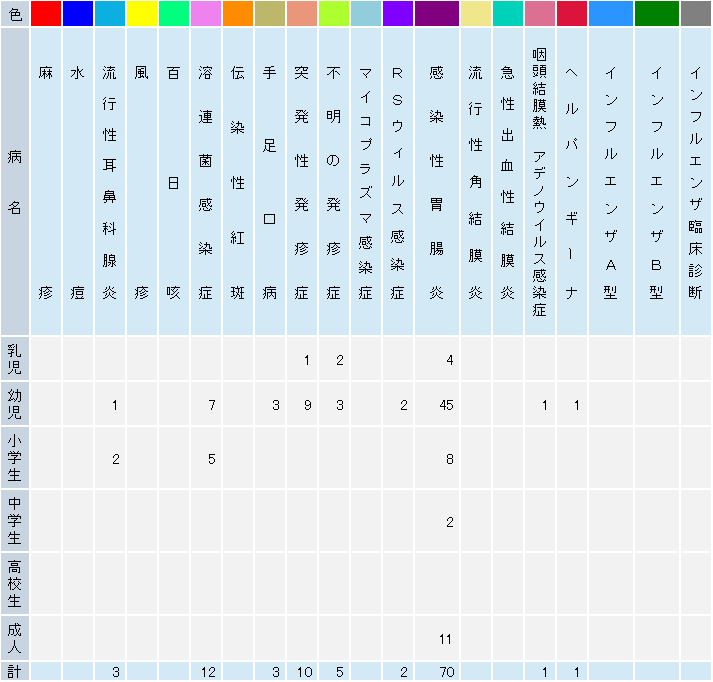Click the dark purple swatch above 感染性胃腸炎

click(437, 14)
